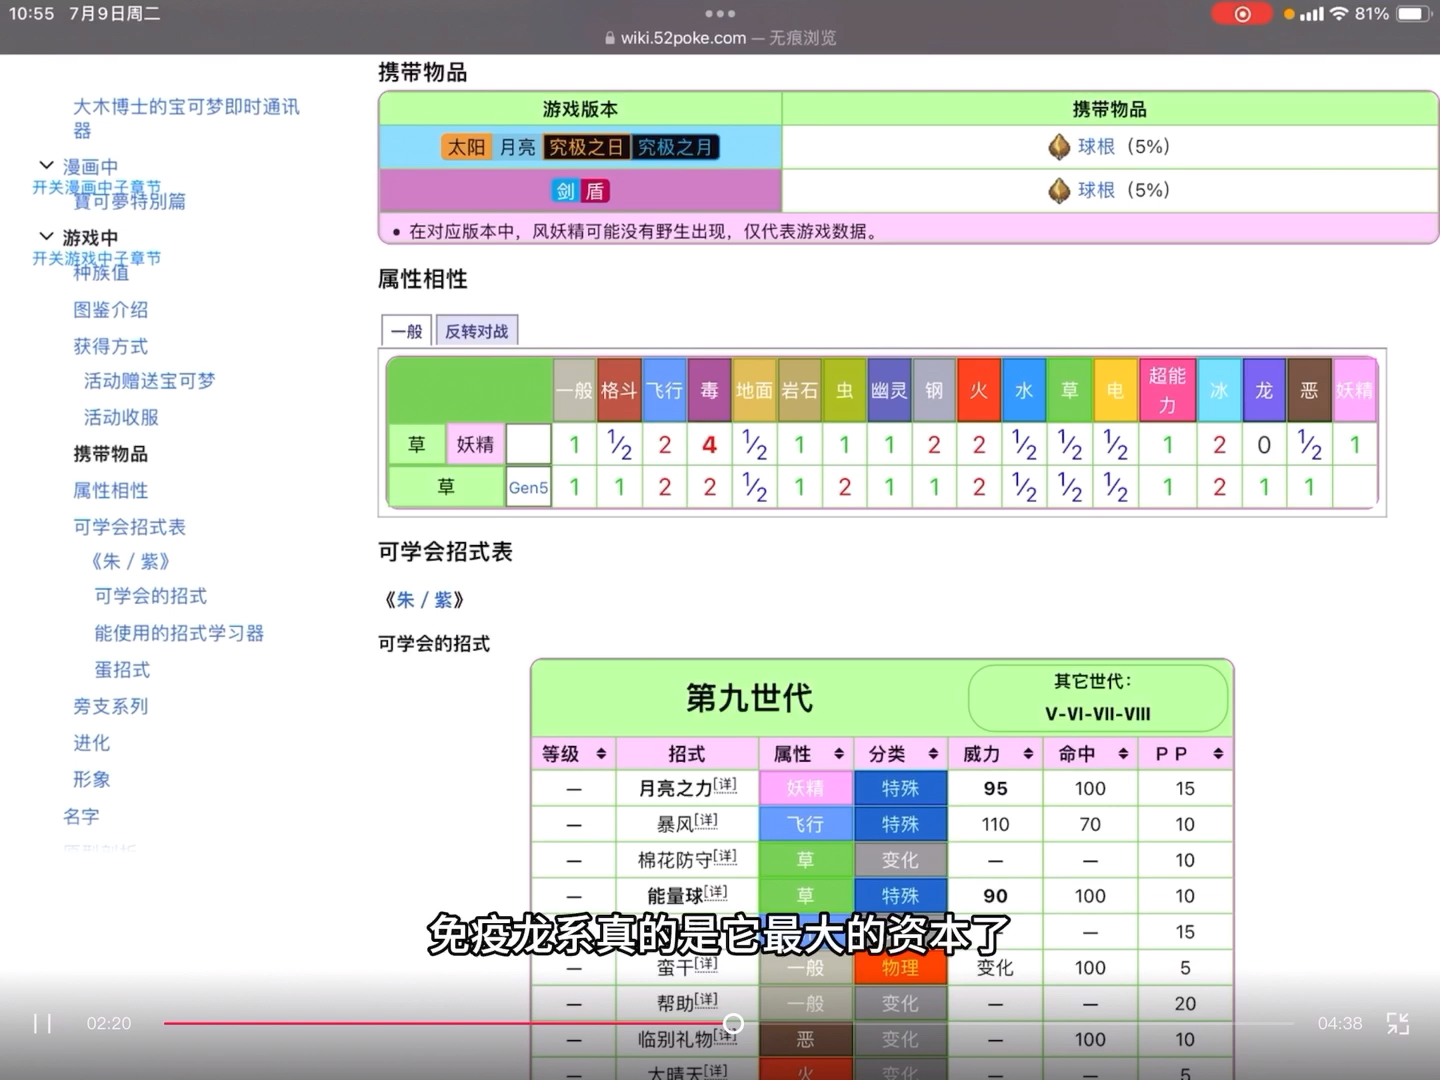Jump to 获得方式 section
Viewport: 1440px width, 1080px height.
[110, 346]
